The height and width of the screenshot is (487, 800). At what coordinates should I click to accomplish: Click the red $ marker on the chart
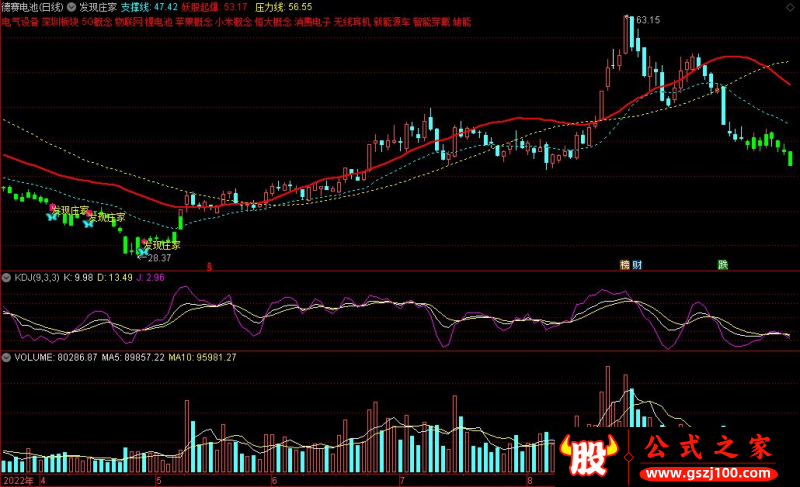click(209, 267)
